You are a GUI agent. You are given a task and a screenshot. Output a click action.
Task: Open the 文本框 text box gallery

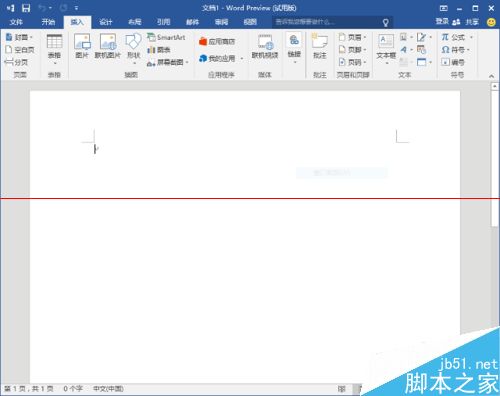point(386,49)
